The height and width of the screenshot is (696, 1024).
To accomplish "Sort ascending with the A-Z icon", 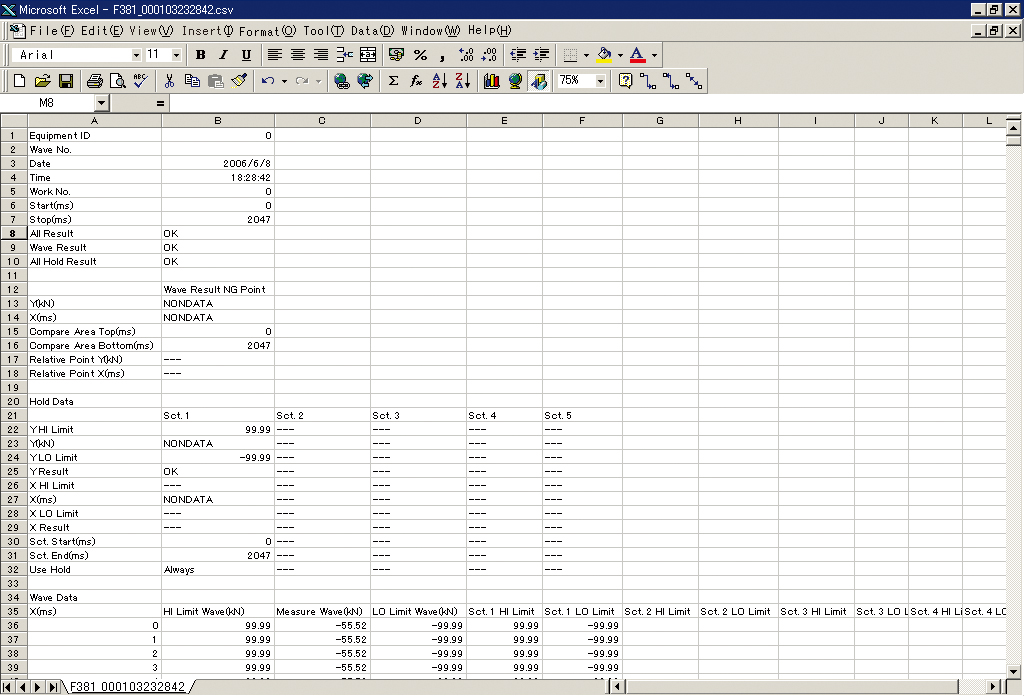I will tap(439, 81).
